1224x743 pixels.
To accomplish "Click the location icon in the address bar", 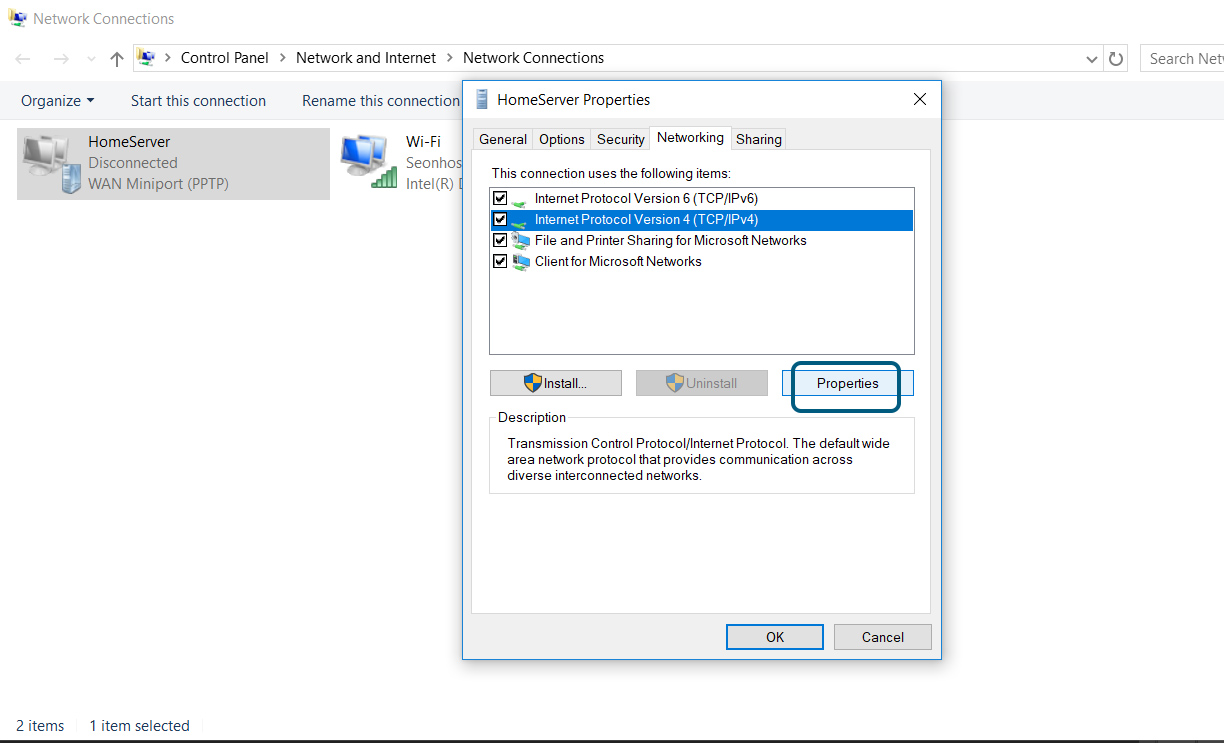I will click(x=146, y=58).
